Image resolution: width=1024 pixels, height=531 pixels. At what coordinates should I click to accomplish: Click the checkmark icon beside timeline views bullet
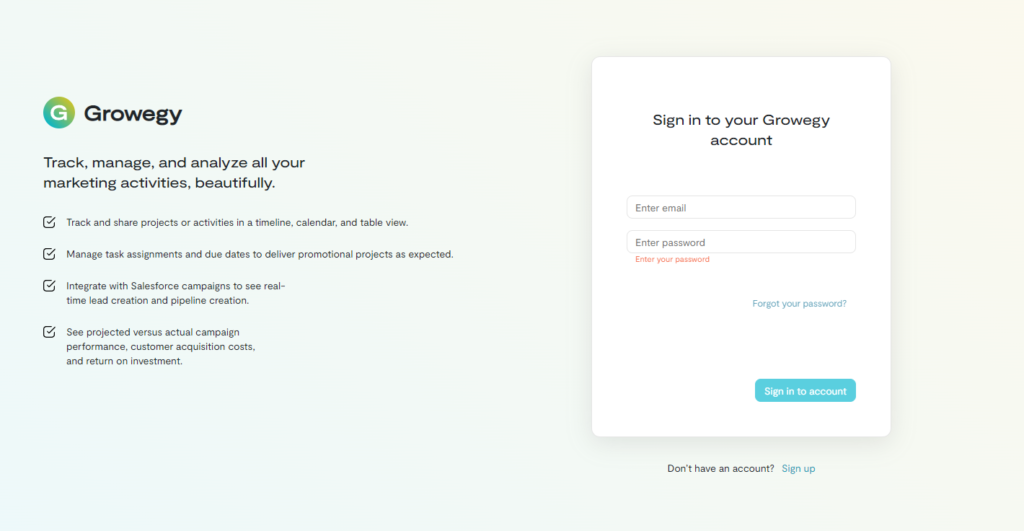[49, 222]
